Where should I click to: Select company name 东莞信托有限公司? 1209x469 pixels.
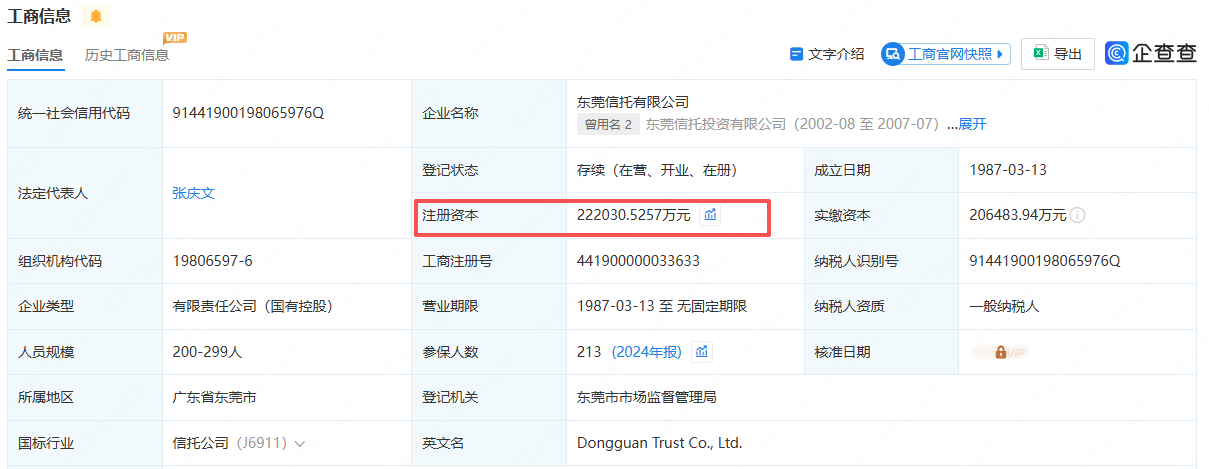[633, 102]
